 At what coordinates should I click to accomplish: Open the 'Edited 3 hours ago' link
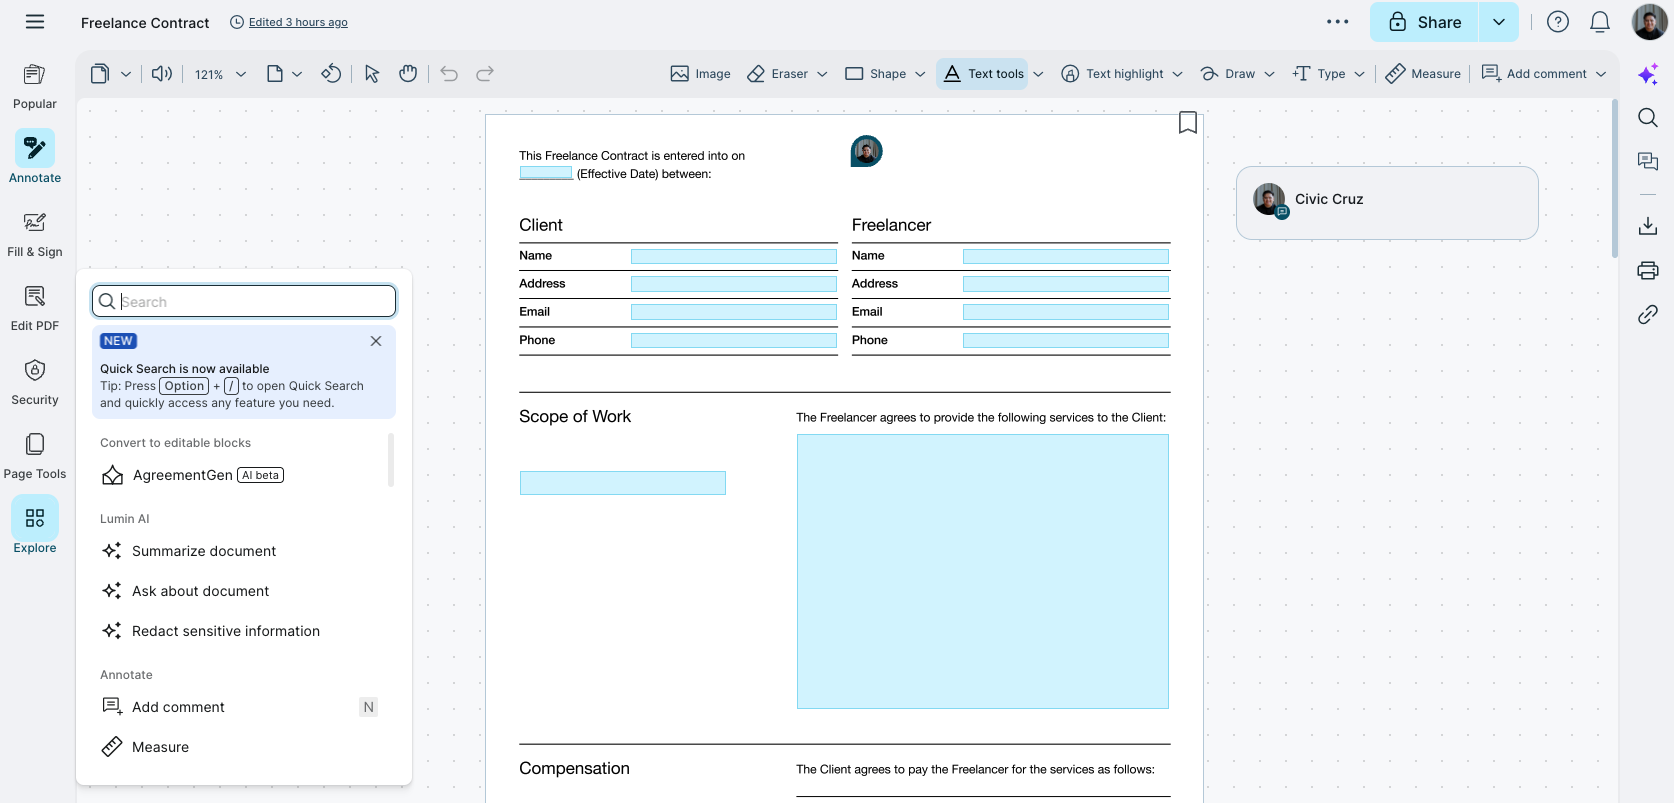pos(298,22)
